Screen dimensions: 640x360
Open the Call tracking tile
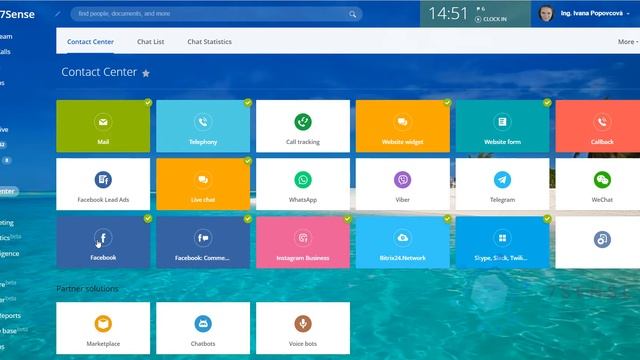303,126
